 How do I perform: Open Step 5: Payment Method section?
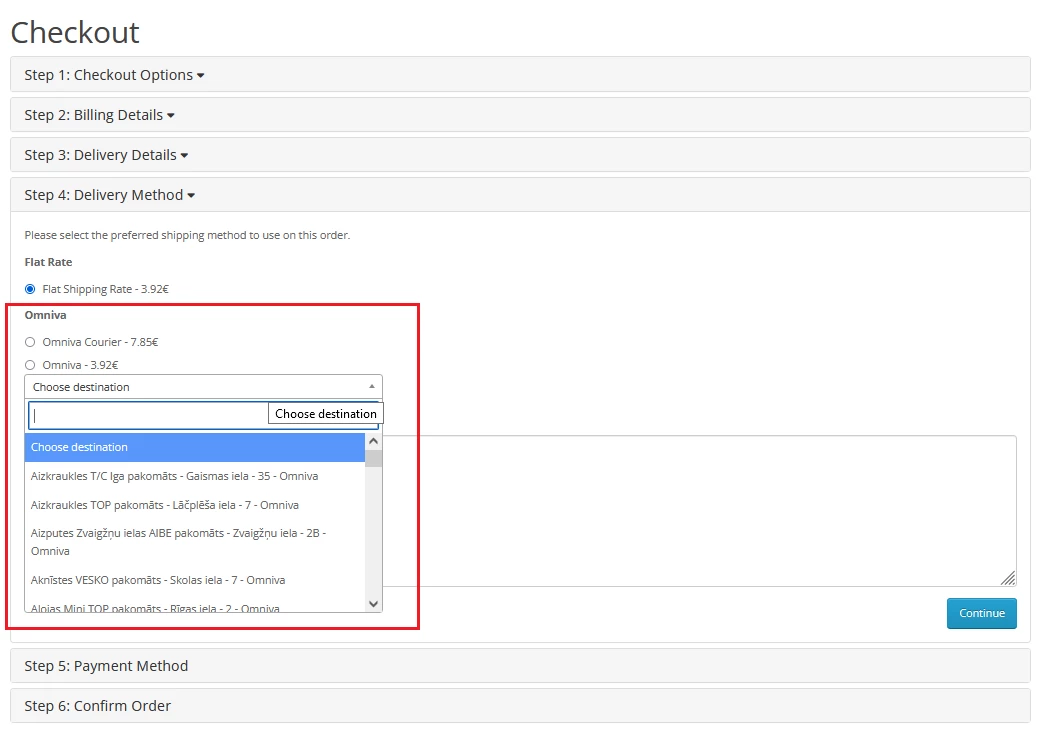pyautogui.click(x=106, y=666)
